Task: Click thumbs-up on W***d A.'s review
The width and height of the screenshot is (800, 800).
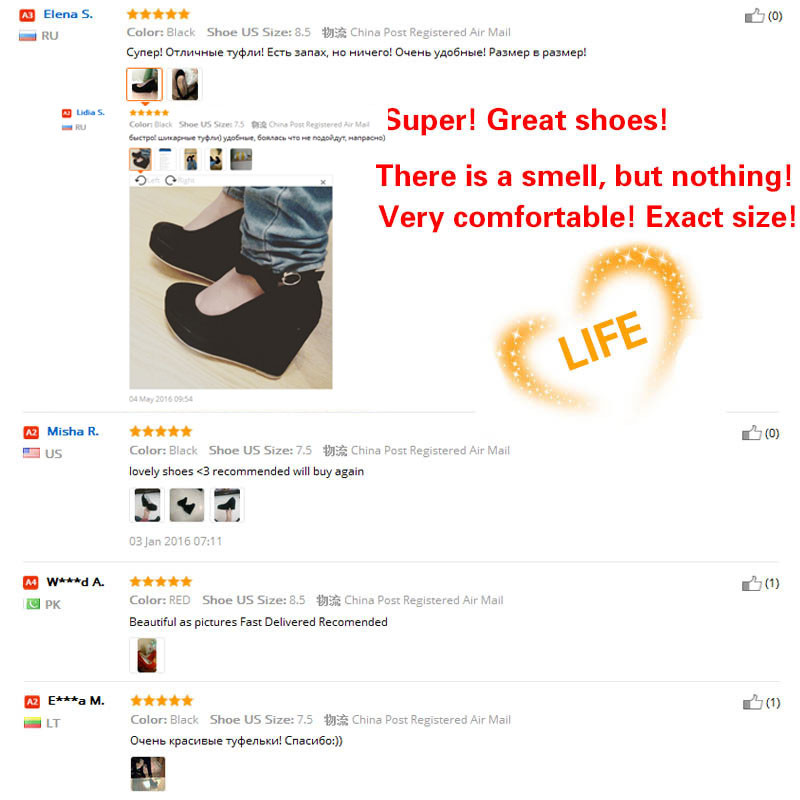Action: point(752,583)
